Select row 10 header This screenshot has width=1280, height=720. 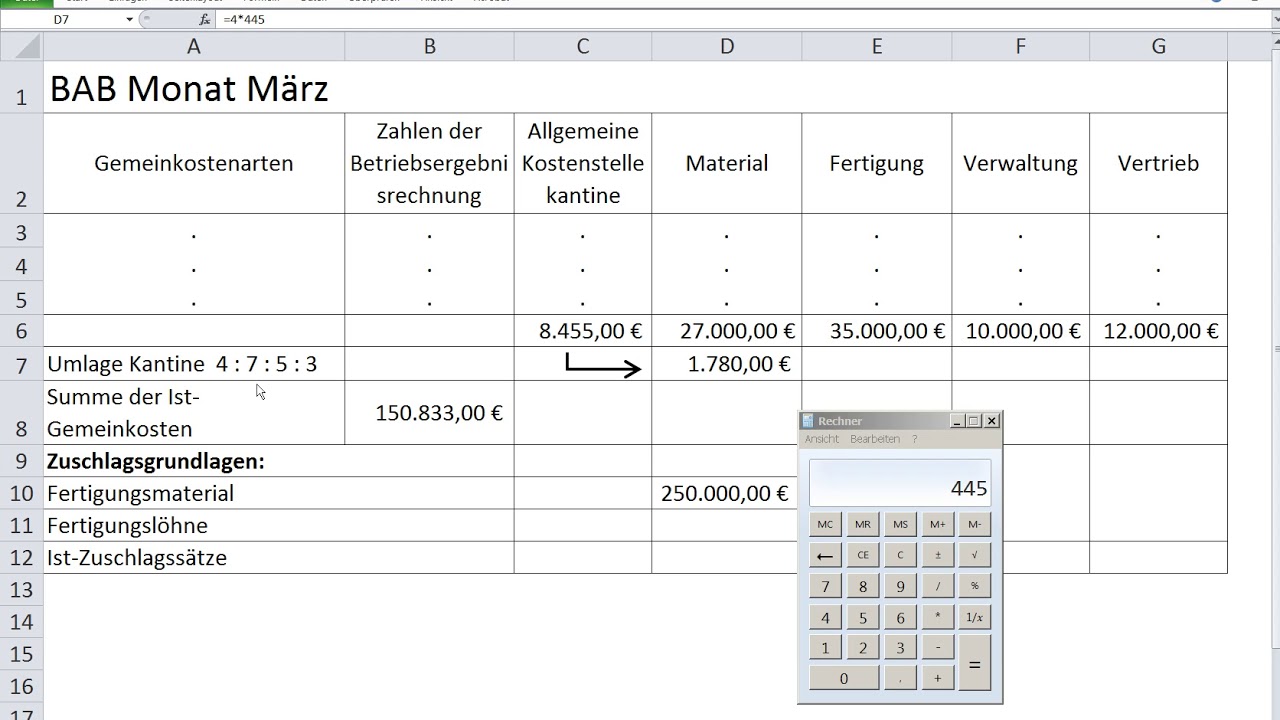(22, 493)
